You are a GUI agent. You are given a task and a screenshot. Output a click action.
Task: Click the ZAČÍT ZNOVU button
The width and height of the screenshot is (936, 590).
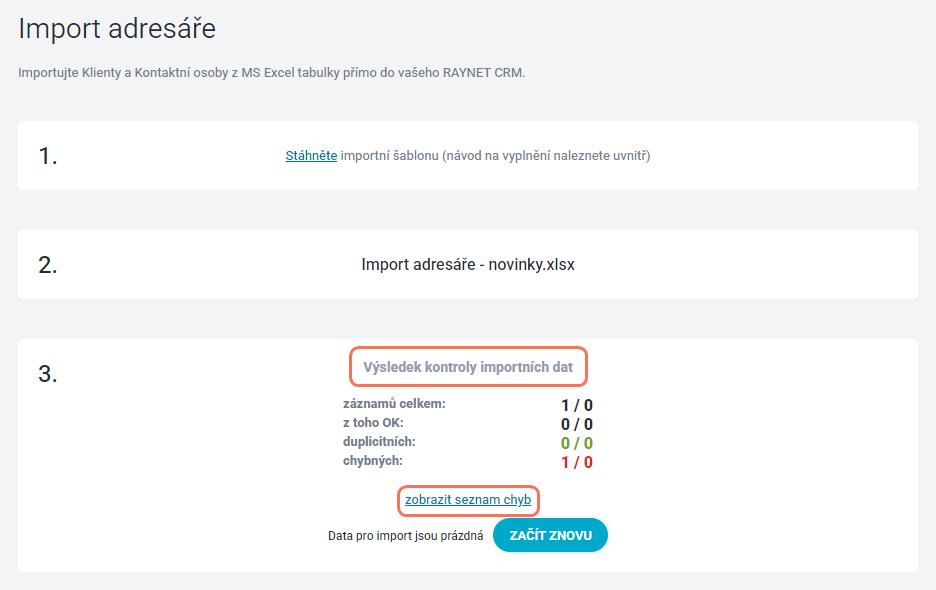coord(550,535)
